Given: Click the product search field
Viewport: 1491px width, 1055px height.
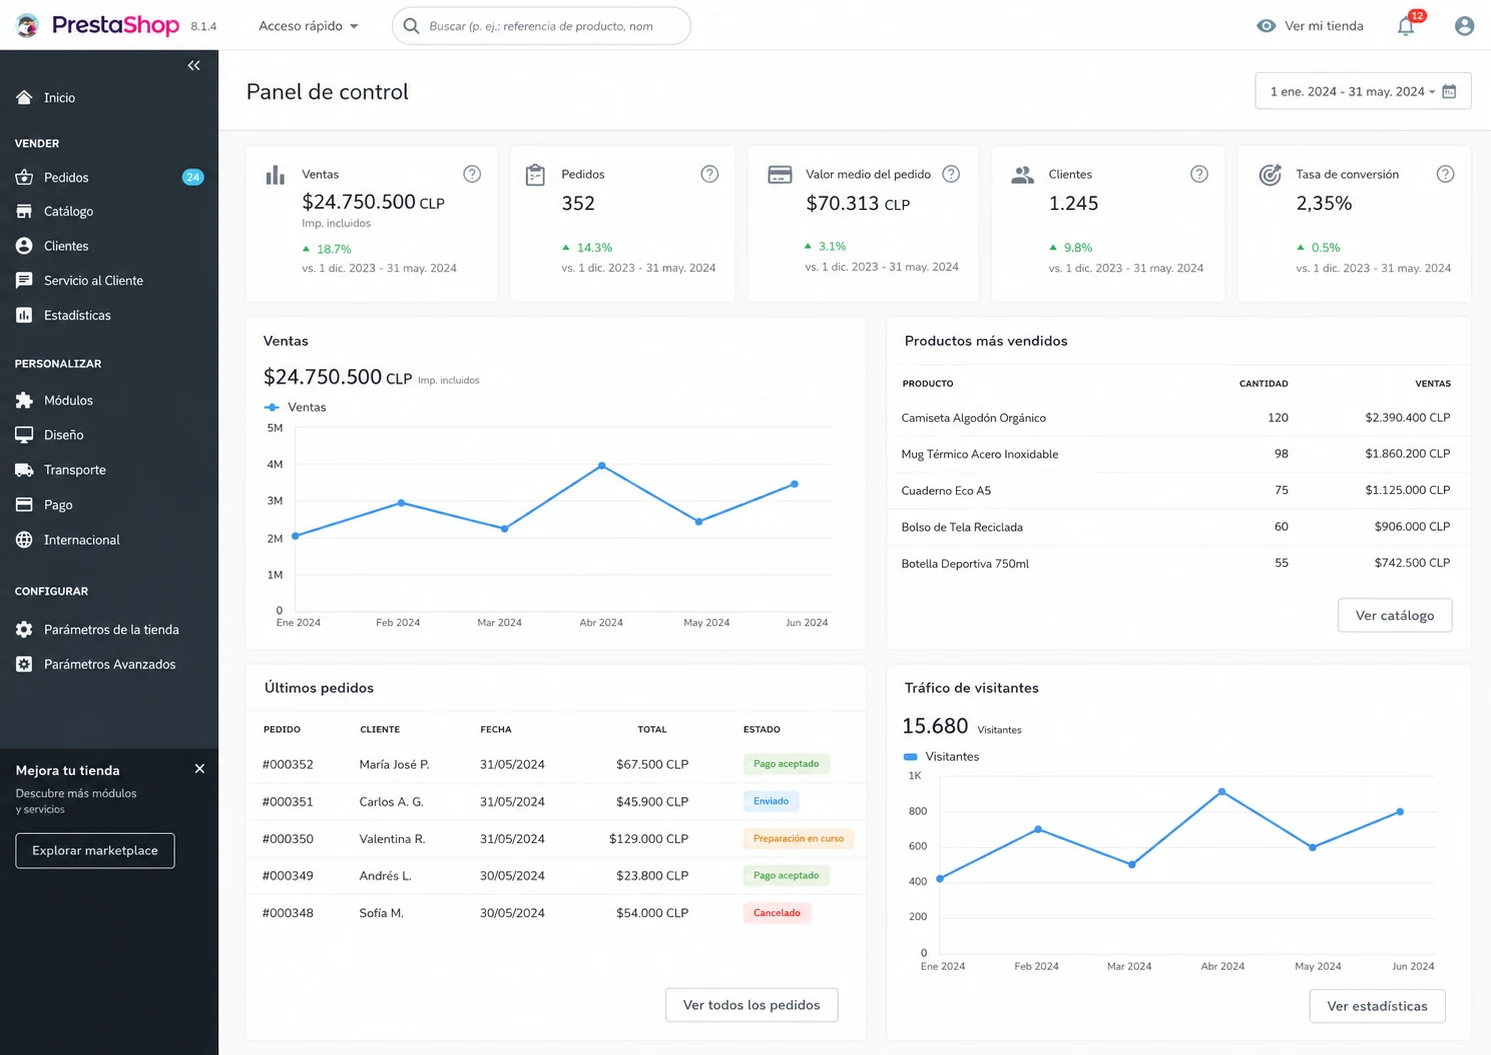Looking at the screenshot, I should [x=541, y=26].
